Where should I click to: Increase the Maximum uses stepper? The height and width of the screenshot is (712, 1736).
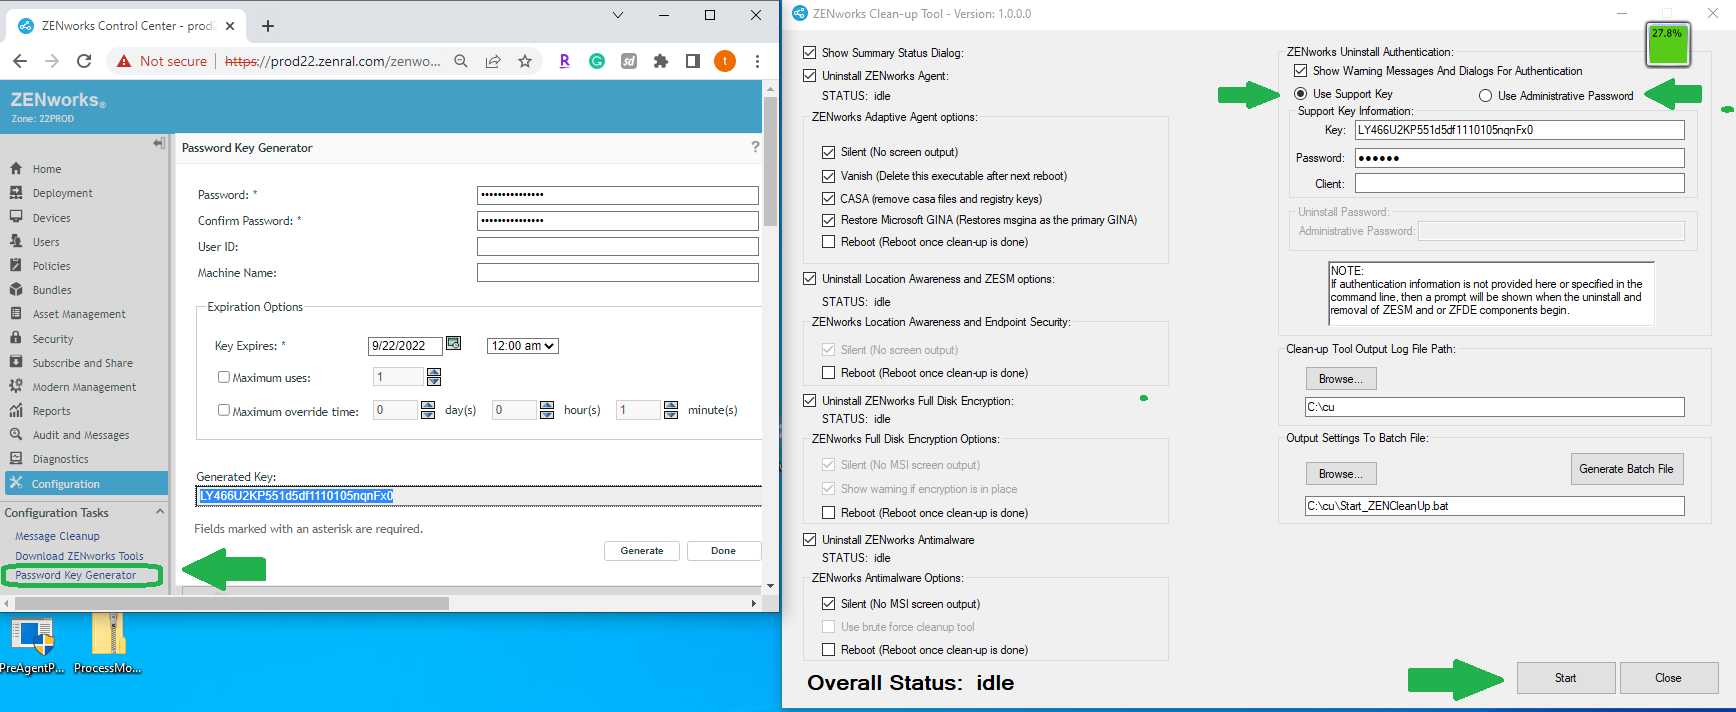[434, 372]
